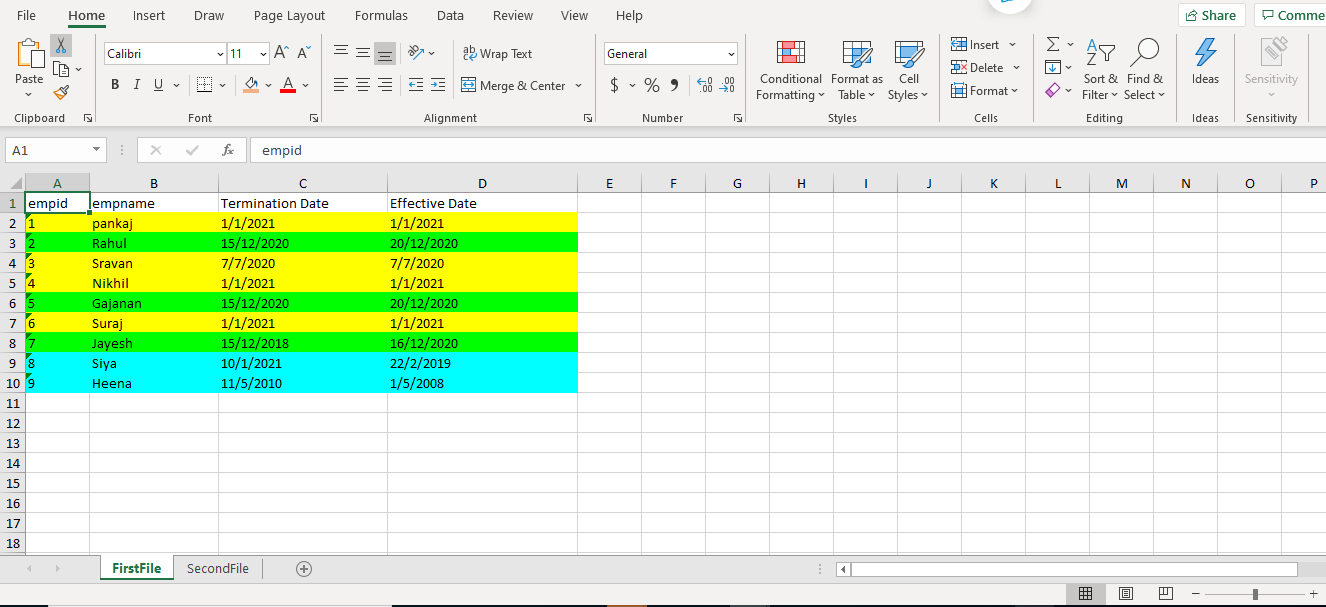Click the Insert Function fx icon
Viewport: 1326px width, 607px height.
(228, 150)
